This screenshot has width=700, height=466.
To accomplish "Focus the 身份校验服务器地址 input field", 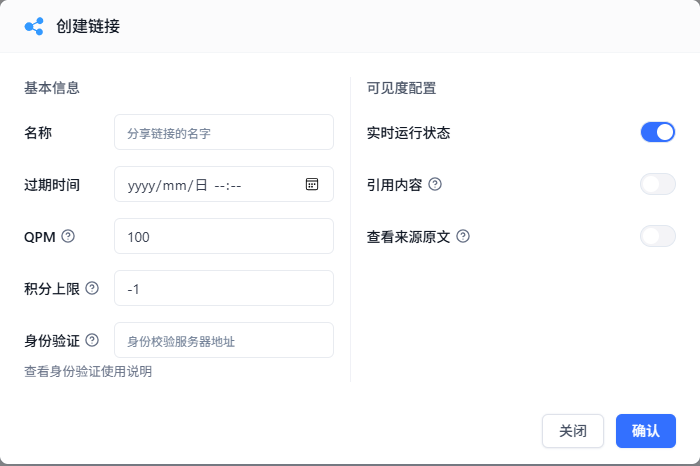I will click(x=224, y=340).
